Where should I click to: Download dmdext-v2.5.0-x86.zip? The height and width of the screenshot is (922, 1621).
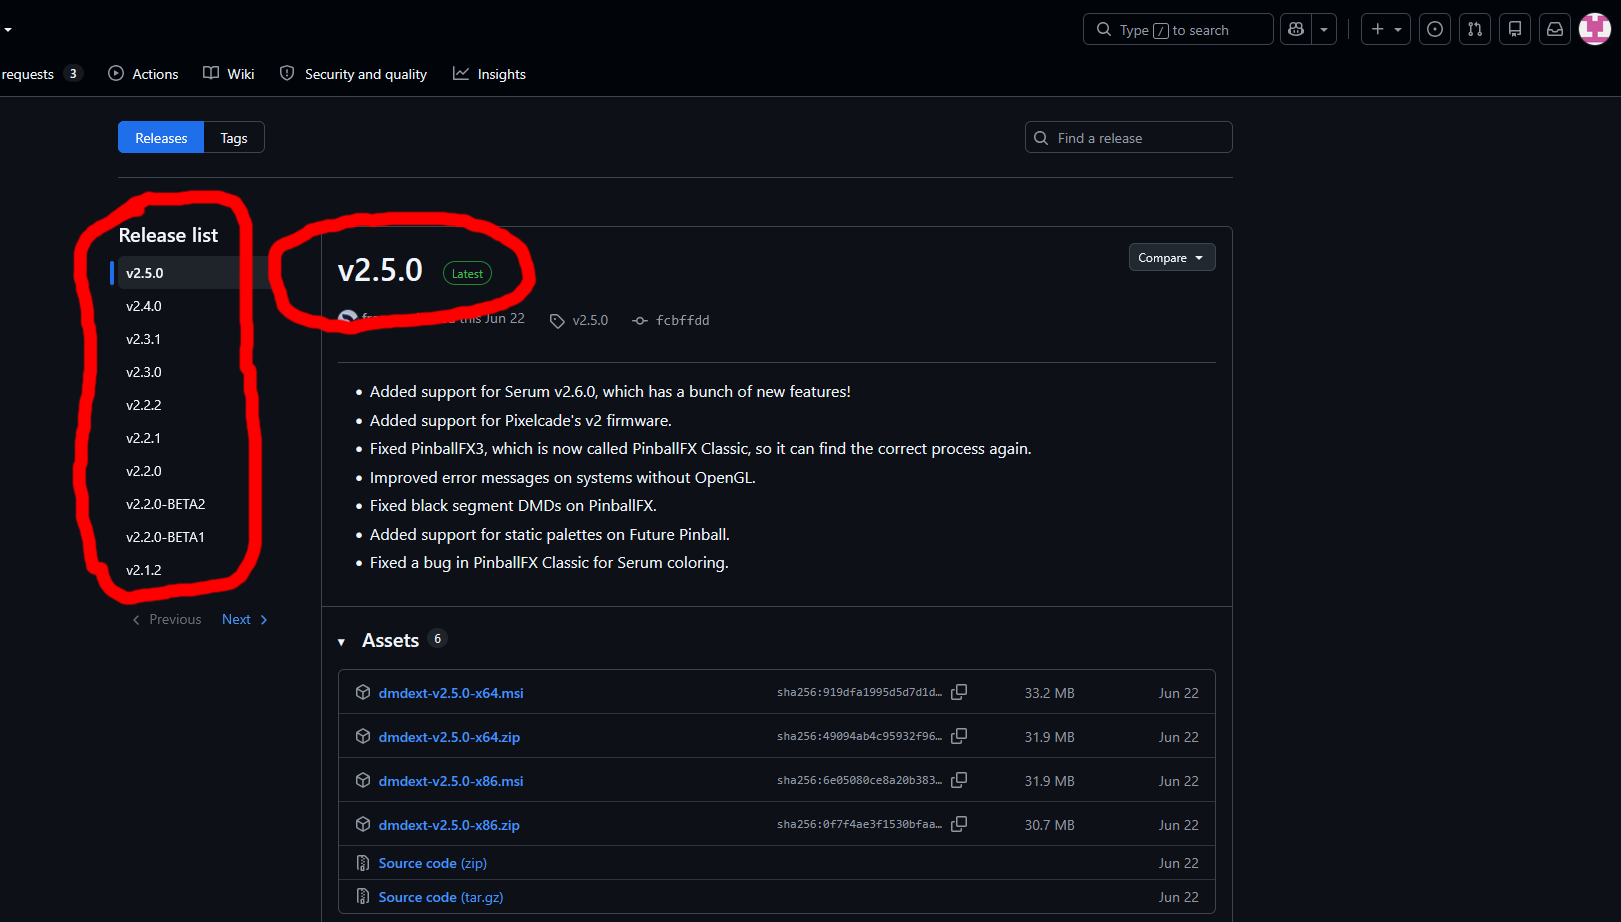tap(449, 825)
